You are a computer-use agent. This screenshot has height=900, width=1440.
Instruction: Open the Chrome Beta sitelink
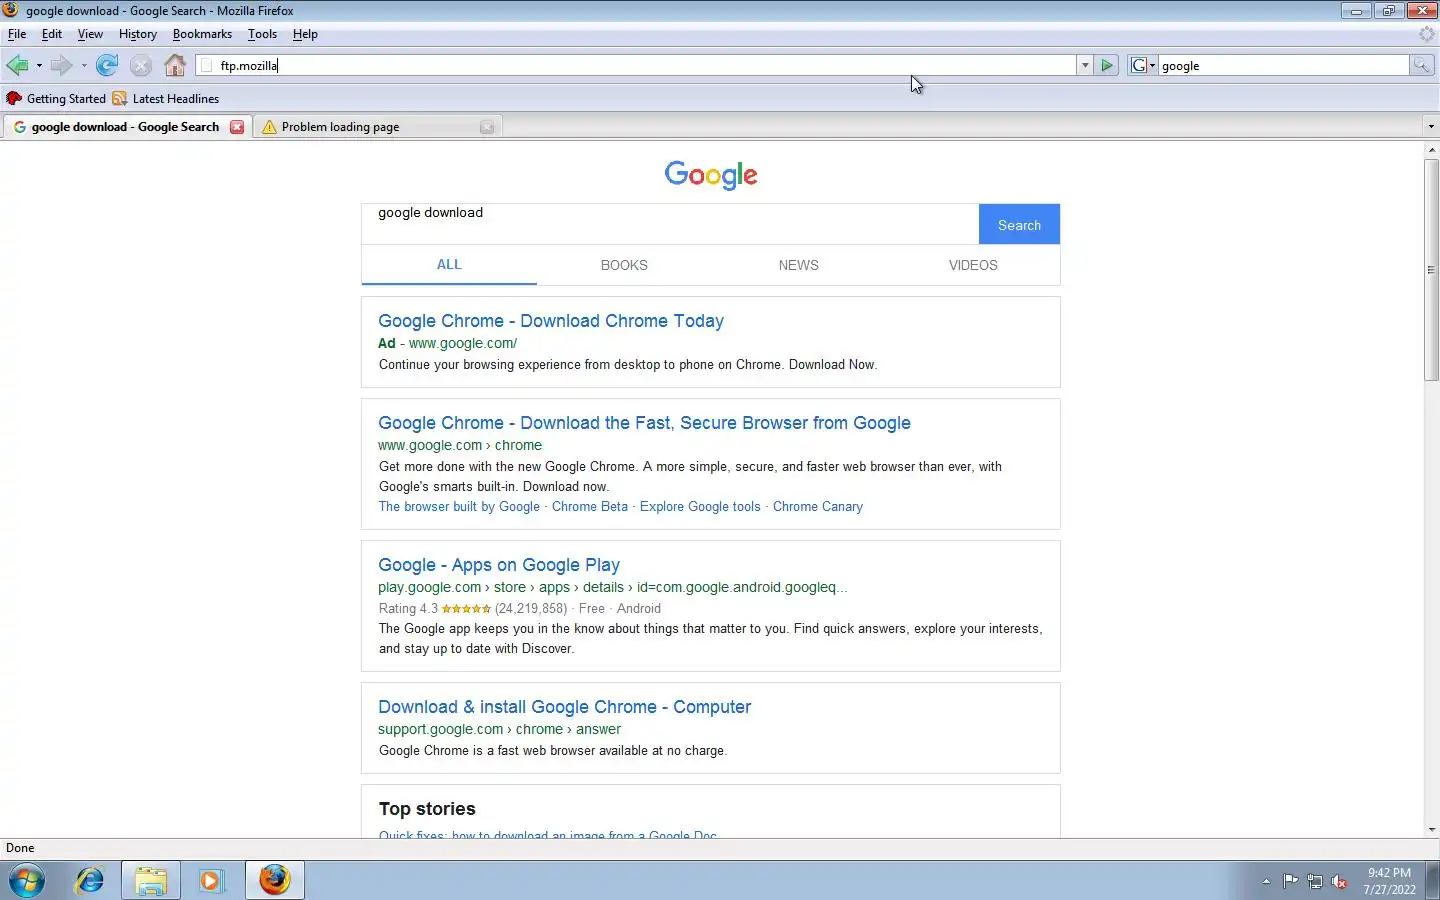590,507
